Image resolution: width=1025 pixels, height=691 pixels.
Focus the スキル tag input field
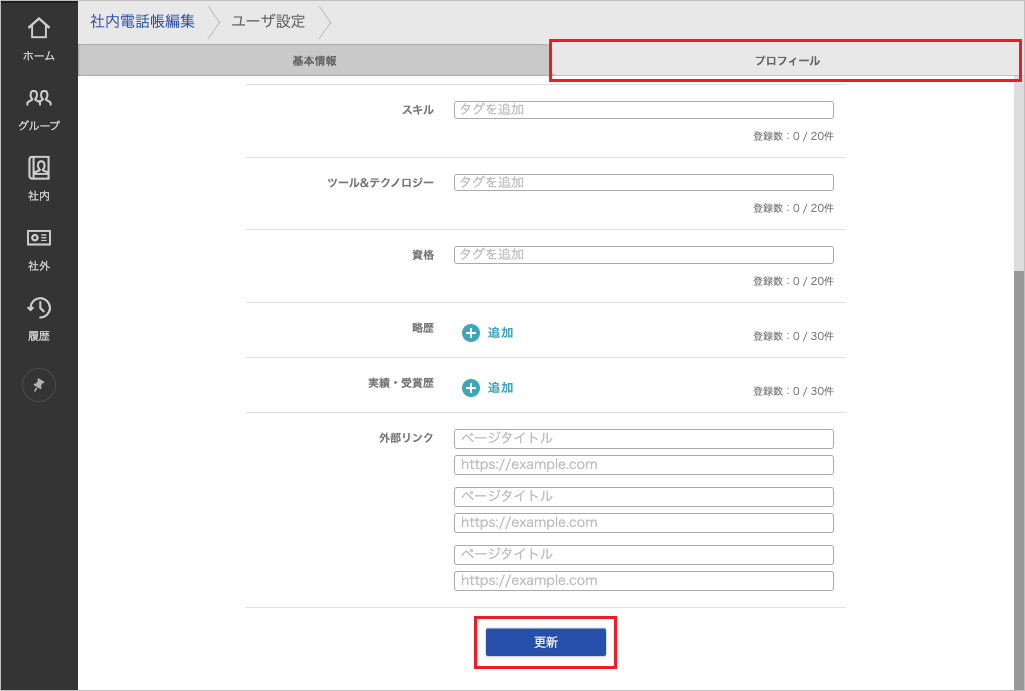click(x=643, y=110)
